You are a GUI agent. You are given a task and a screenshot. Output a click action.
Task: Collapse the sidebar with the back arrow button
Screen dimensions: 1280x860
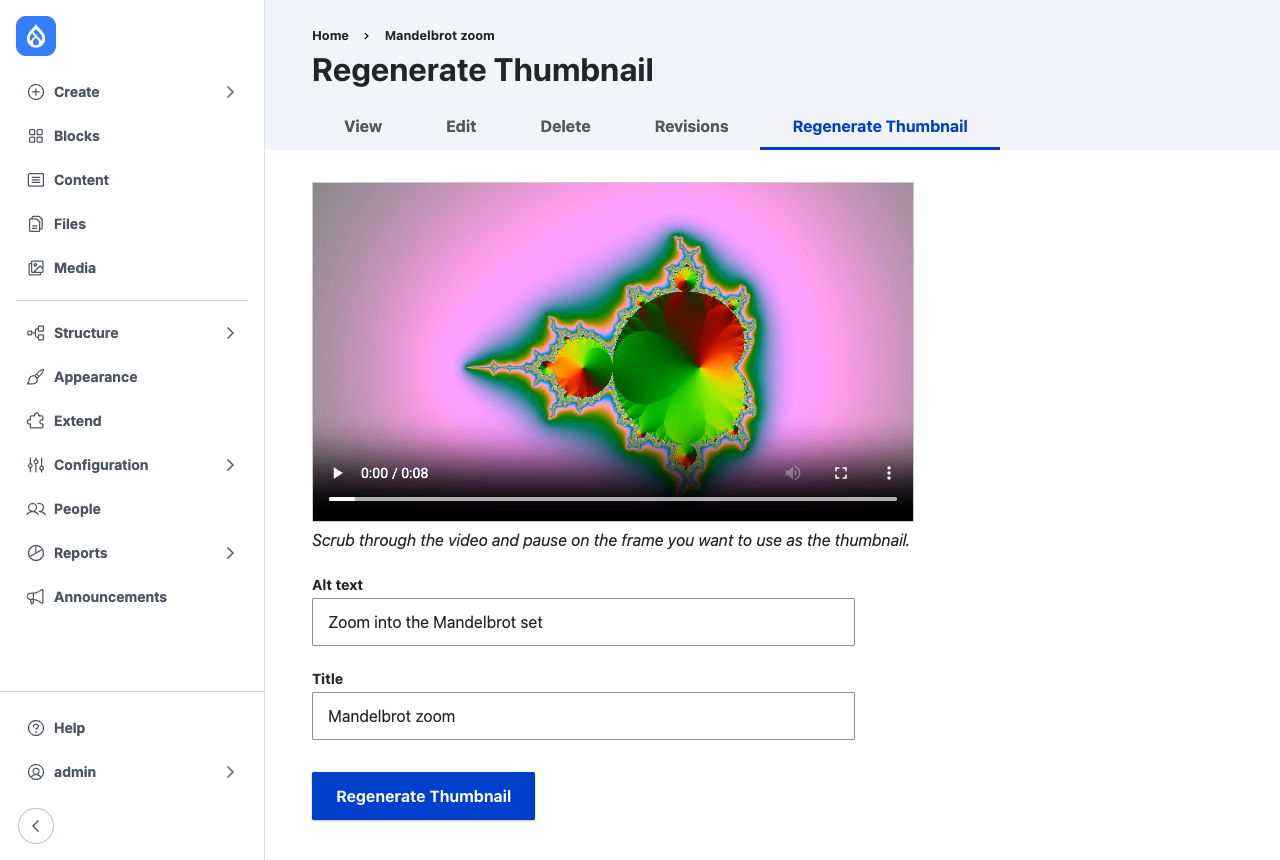tap(36, 826)
